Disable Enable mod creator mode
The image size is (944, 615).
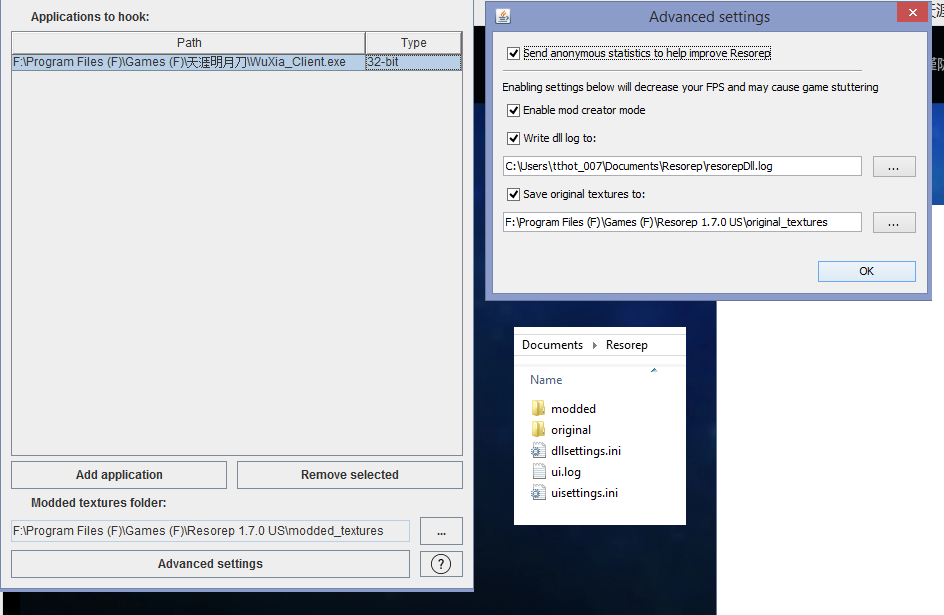pos(513,110)
